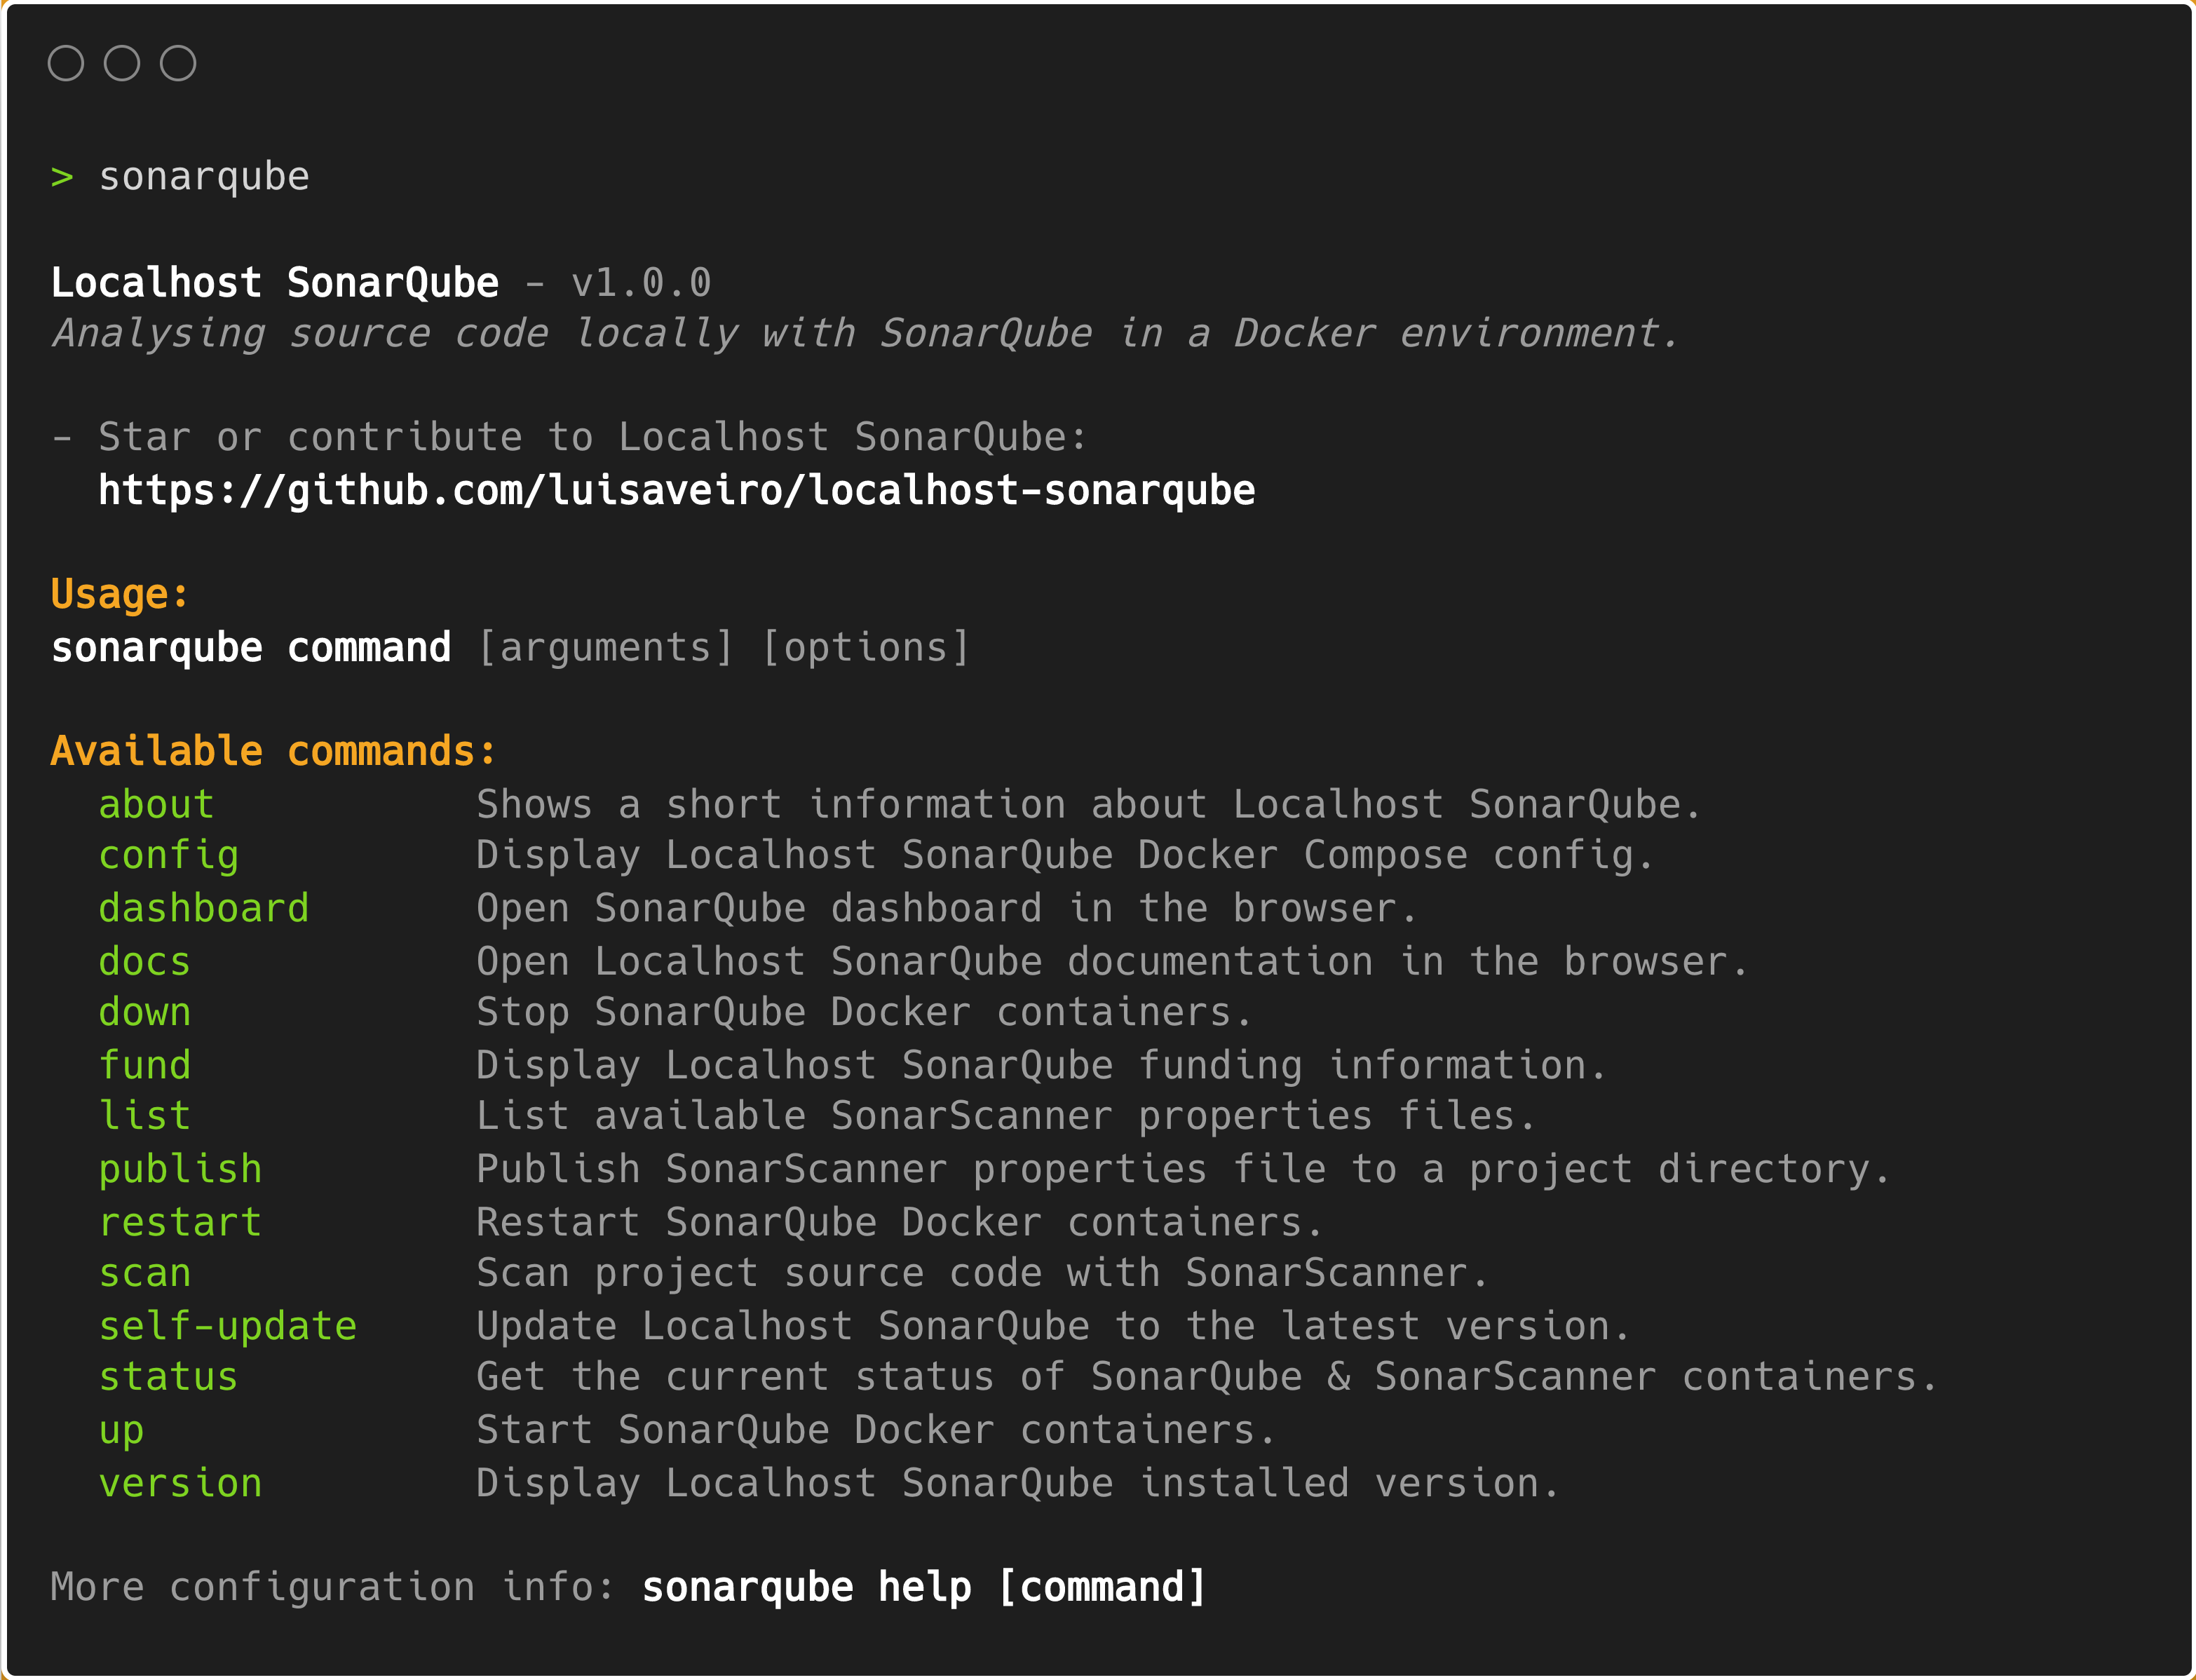Click the 'scan' command name
This screenshot has height=1680, width=2196.
144,1273
